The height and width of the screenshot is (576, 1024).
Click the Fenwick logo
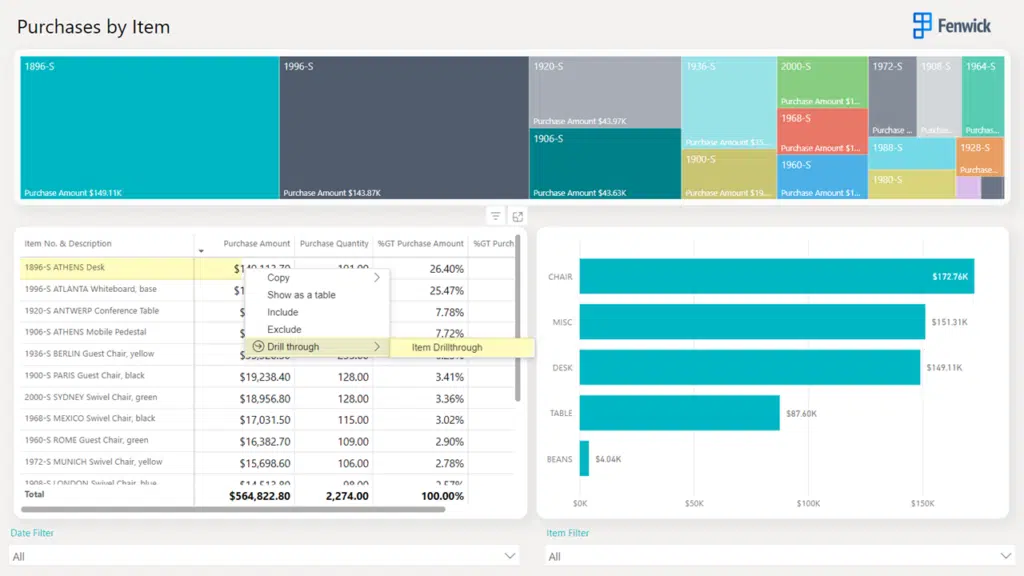click(951, 25)
